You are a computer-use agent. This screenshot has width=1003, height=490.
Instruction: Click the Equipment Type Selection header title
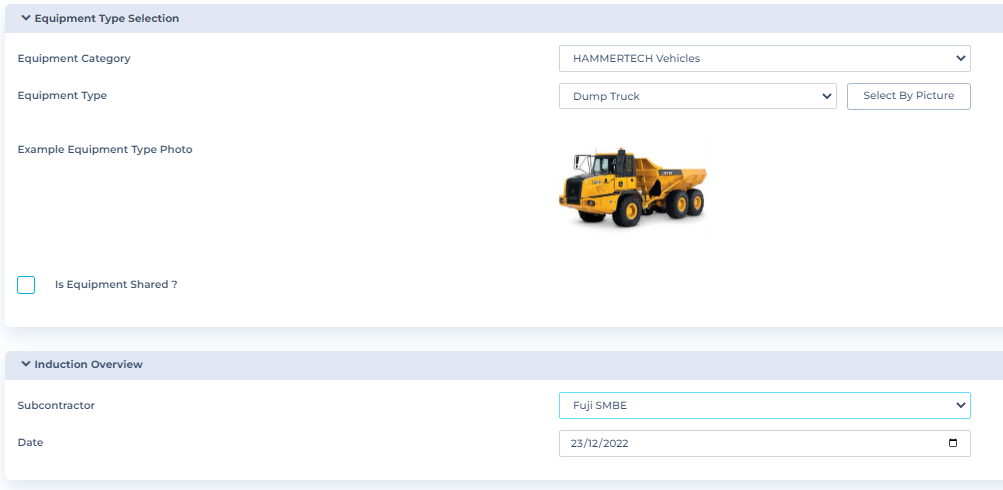(106, 18)
